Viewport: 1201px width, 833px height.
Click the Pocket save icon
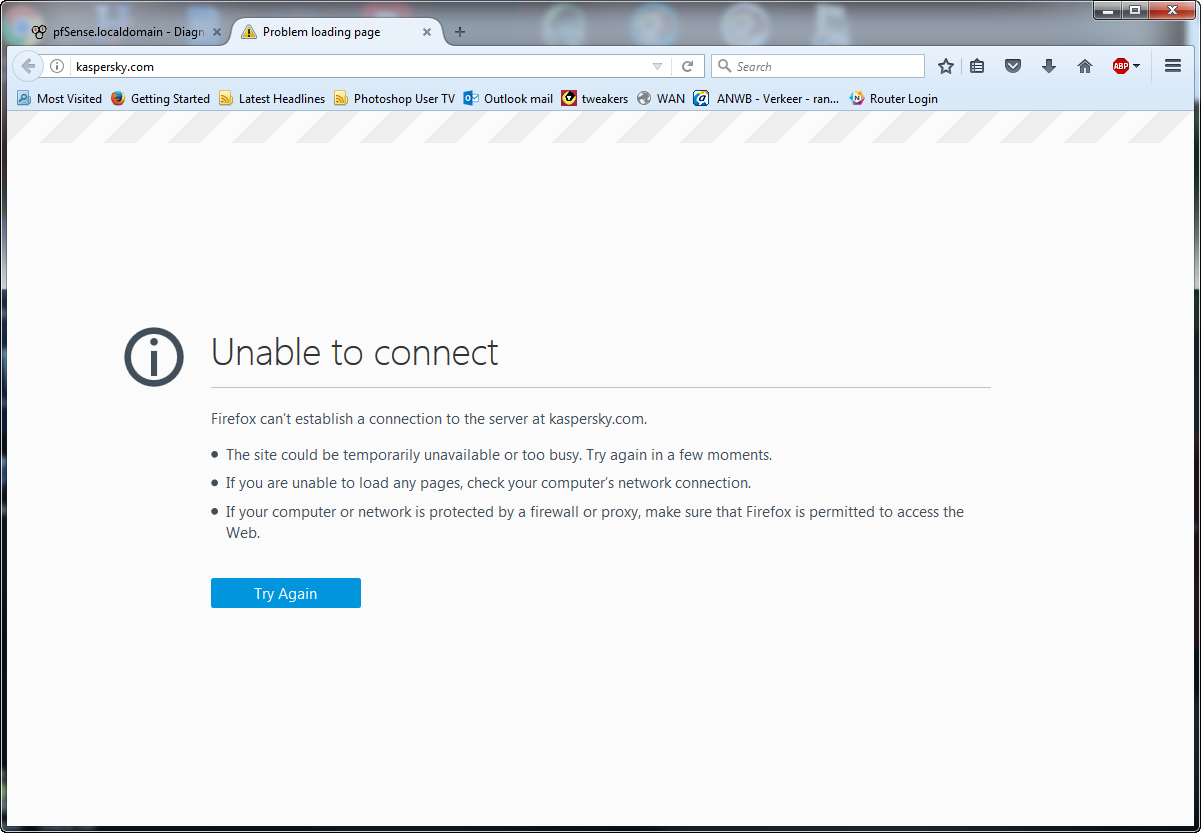[1013, 66]
